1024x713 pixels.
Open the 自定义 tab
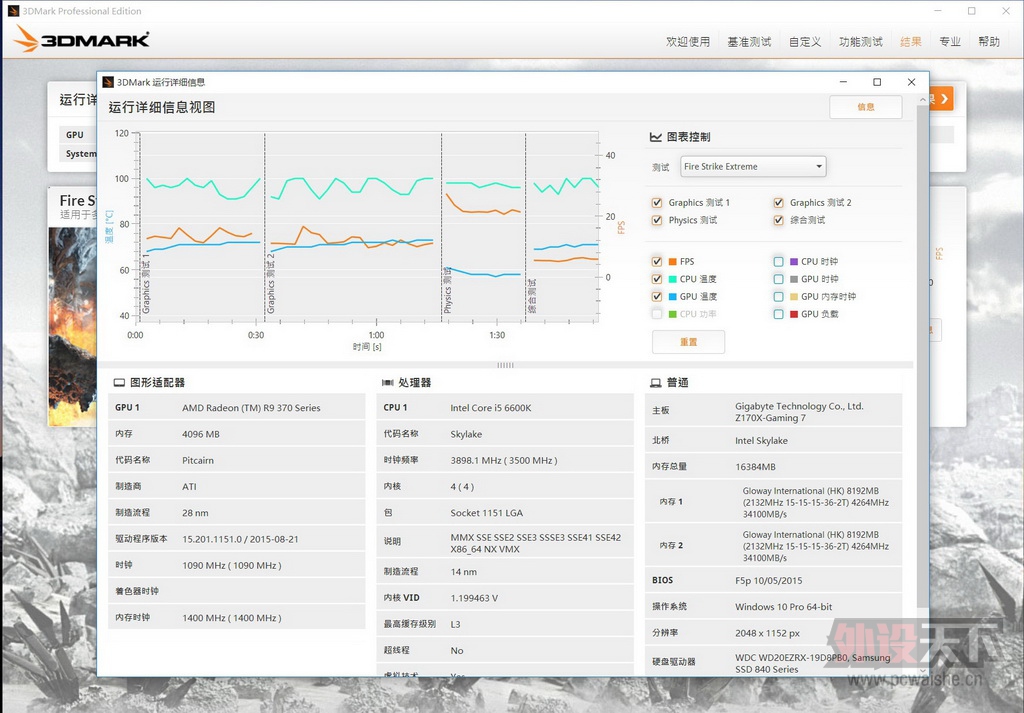(805, 42)
